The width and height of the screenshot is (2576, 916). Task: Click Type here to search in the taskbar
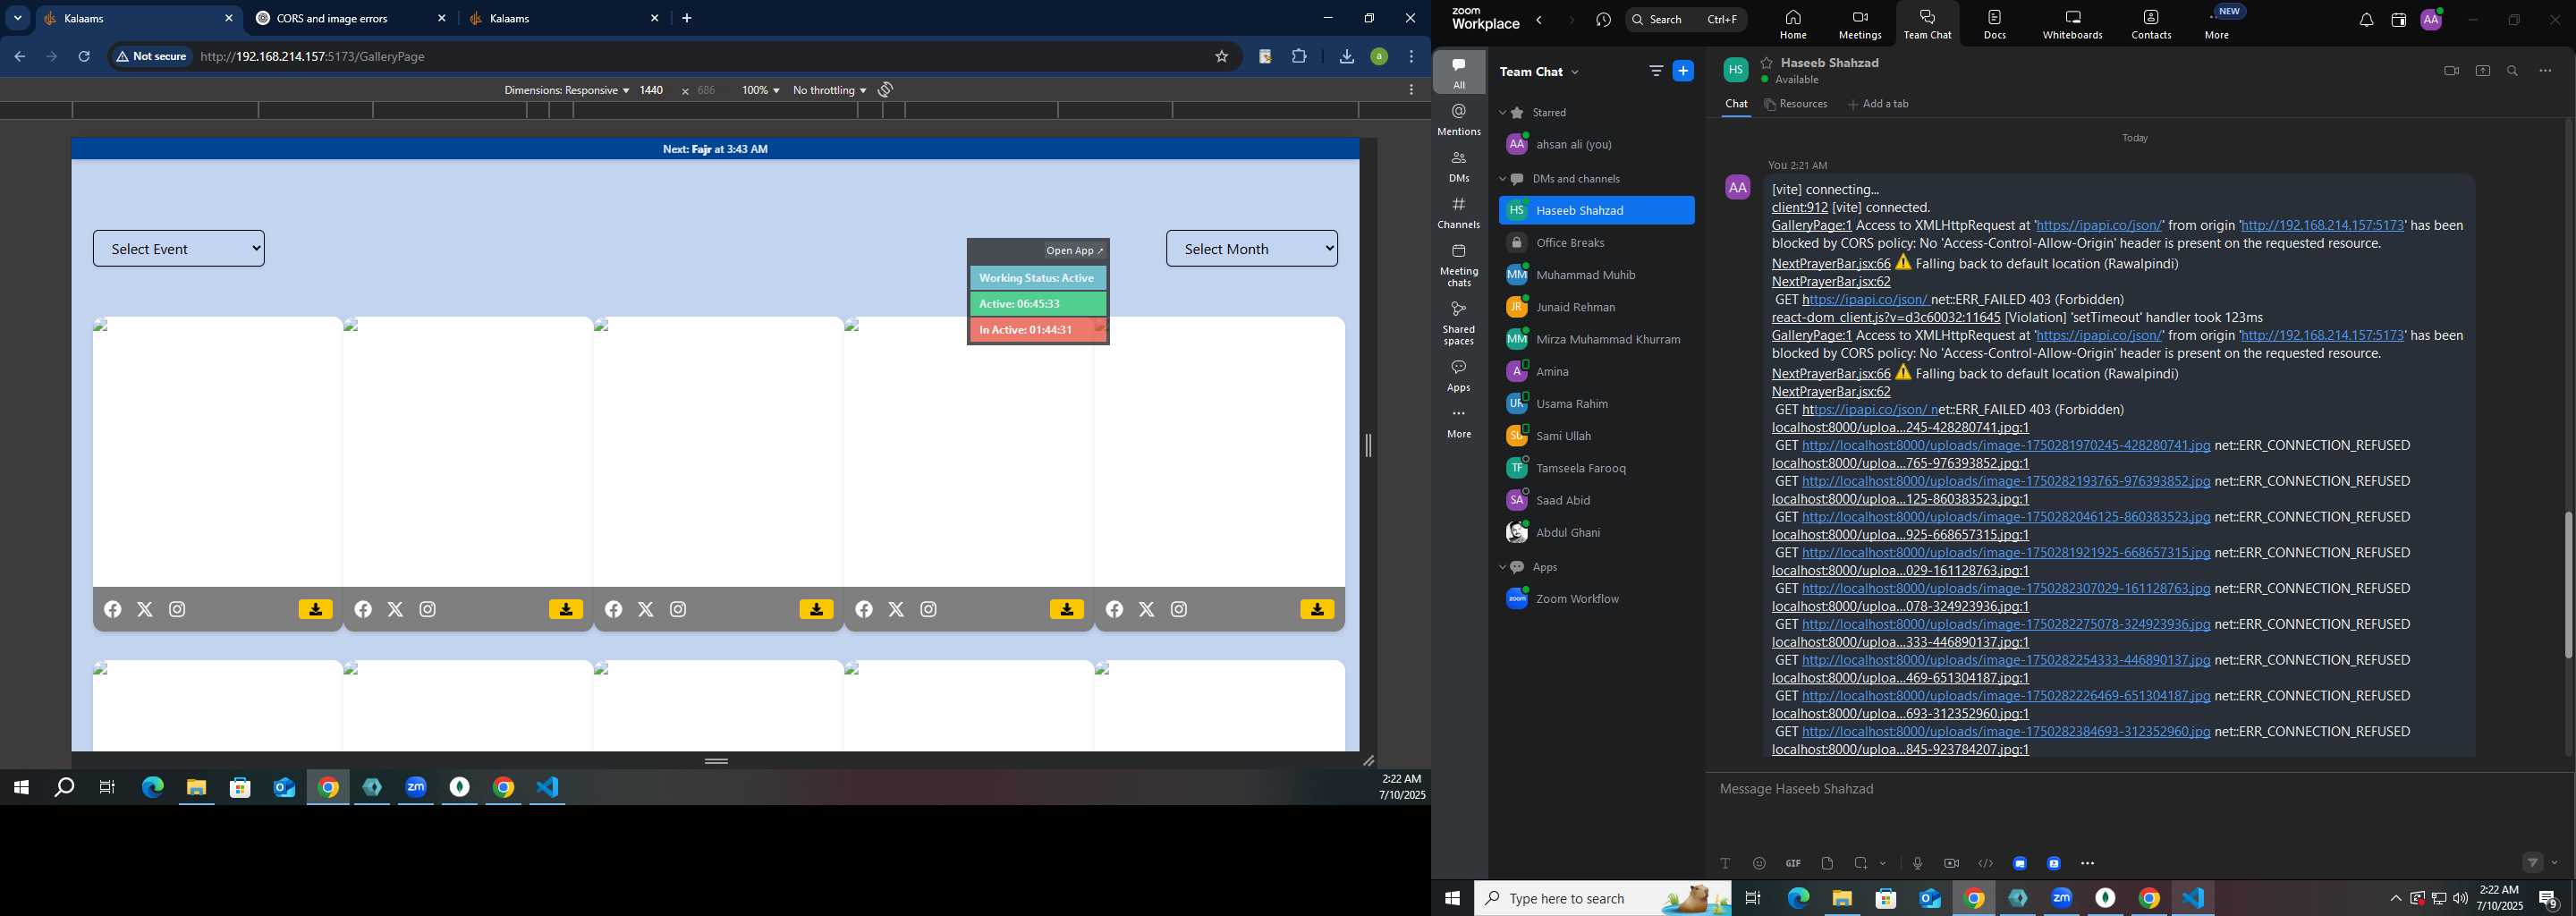[1603, 898]
